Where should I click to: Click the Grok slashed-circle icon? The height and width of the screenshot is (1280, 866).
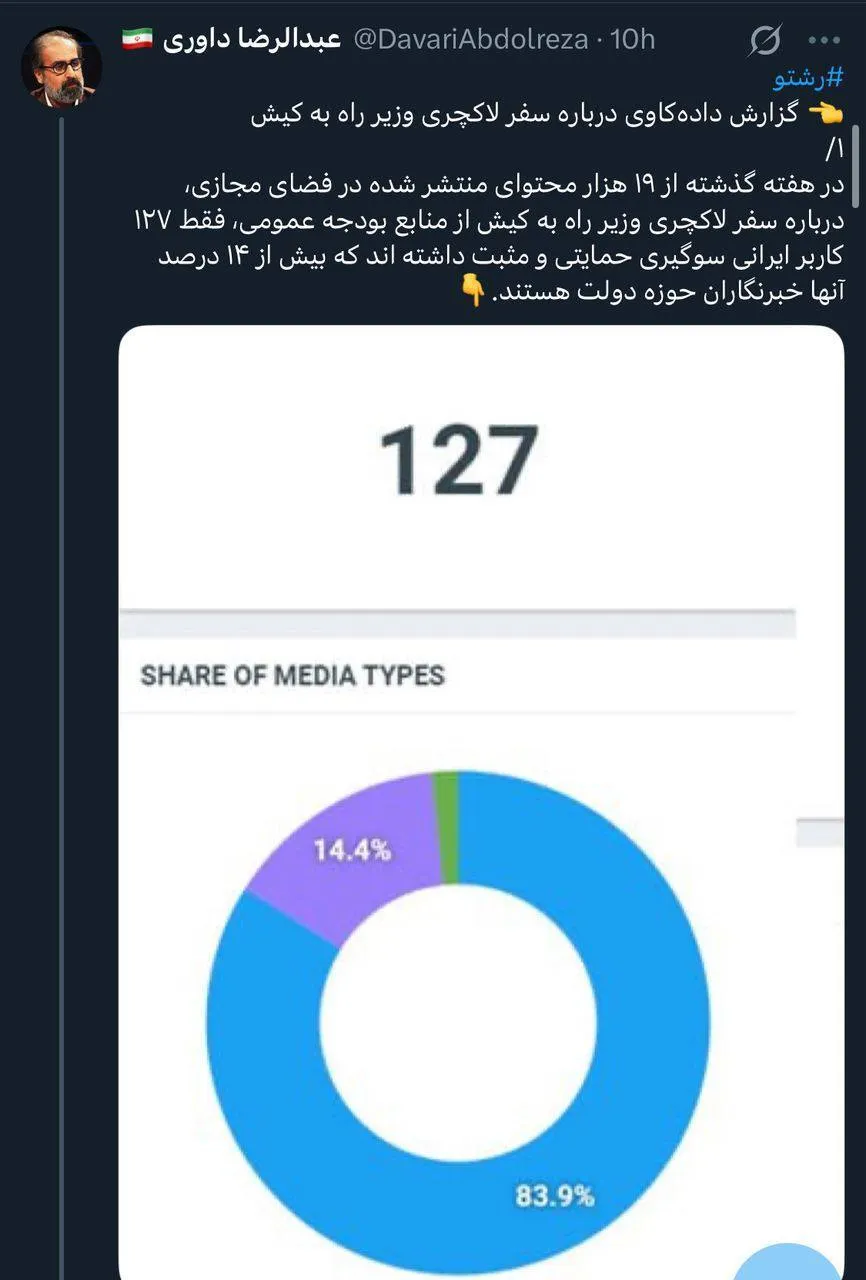(x=764, y=40)
